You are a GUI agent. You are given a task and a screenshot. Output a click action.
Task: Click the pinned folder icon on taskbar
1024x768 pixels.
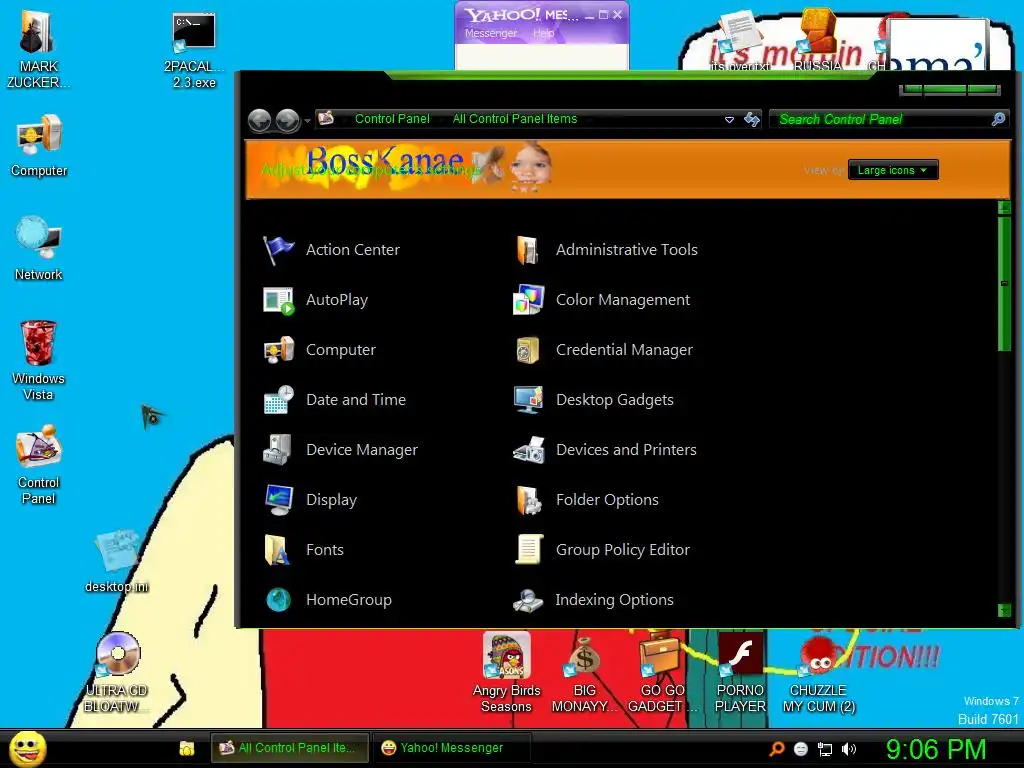187,748
